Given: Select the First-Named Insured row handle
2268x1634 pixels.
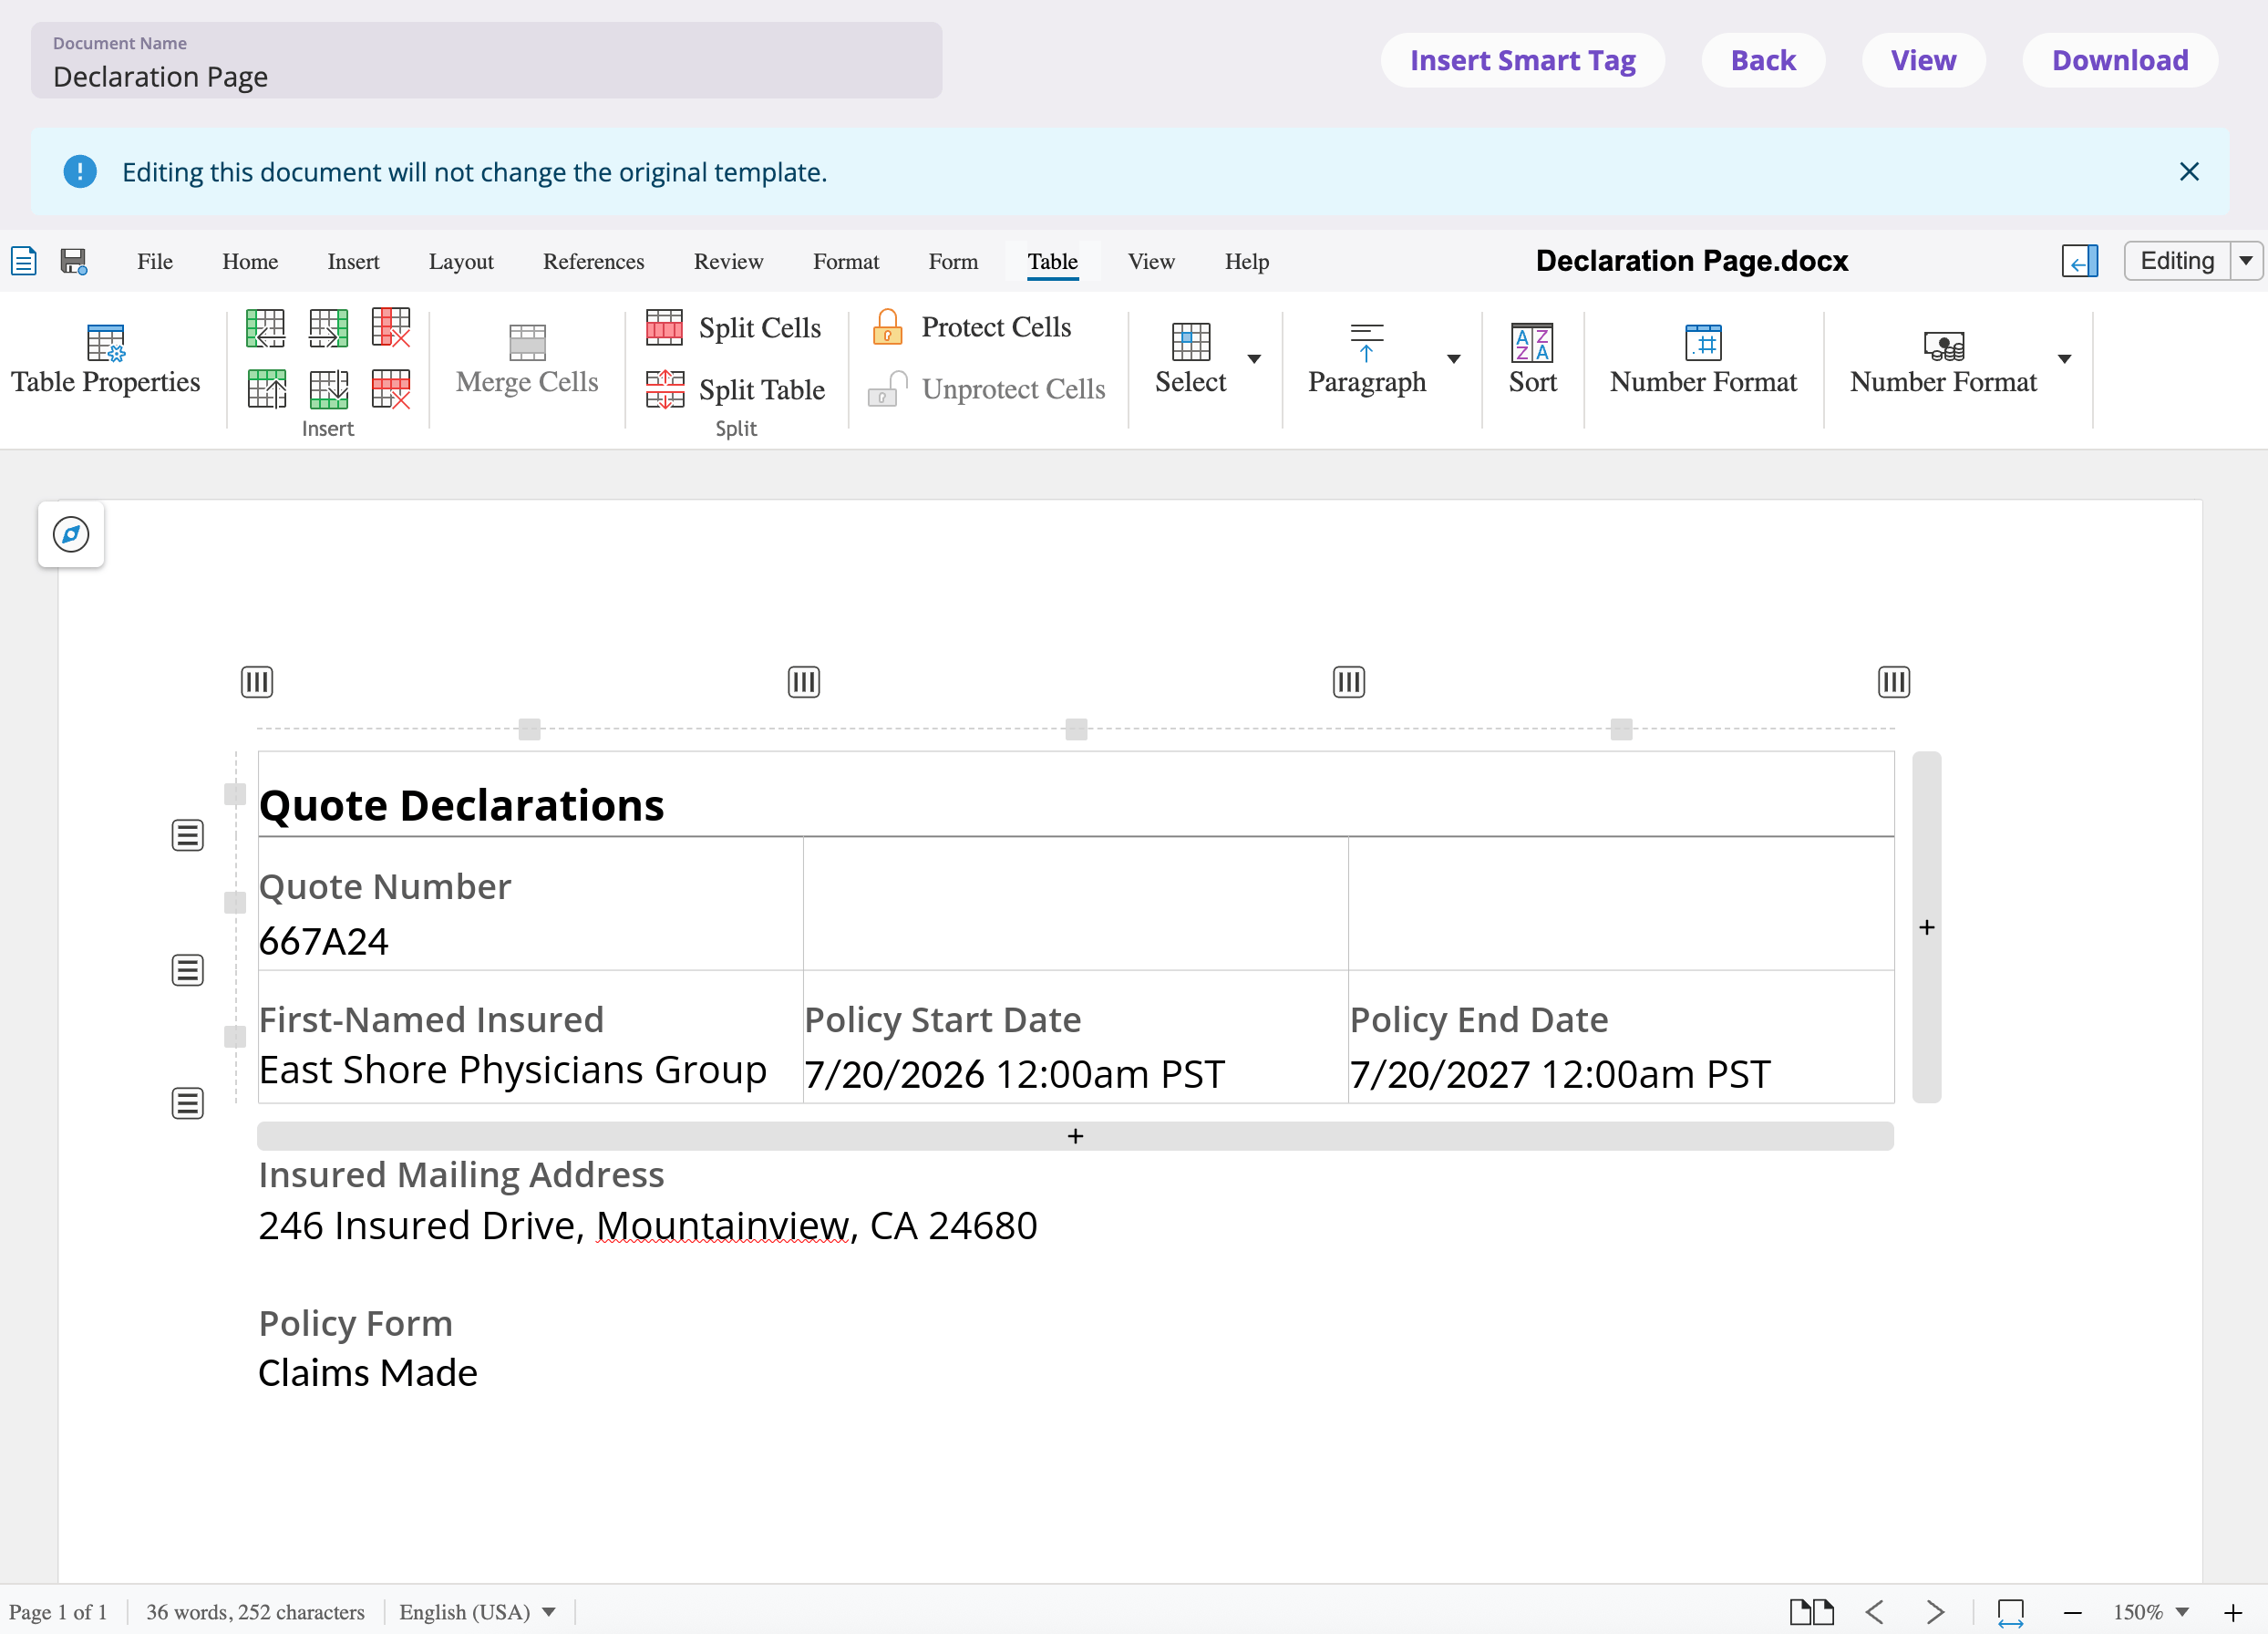Looking at the screenshot, I should pos(188,1103).
